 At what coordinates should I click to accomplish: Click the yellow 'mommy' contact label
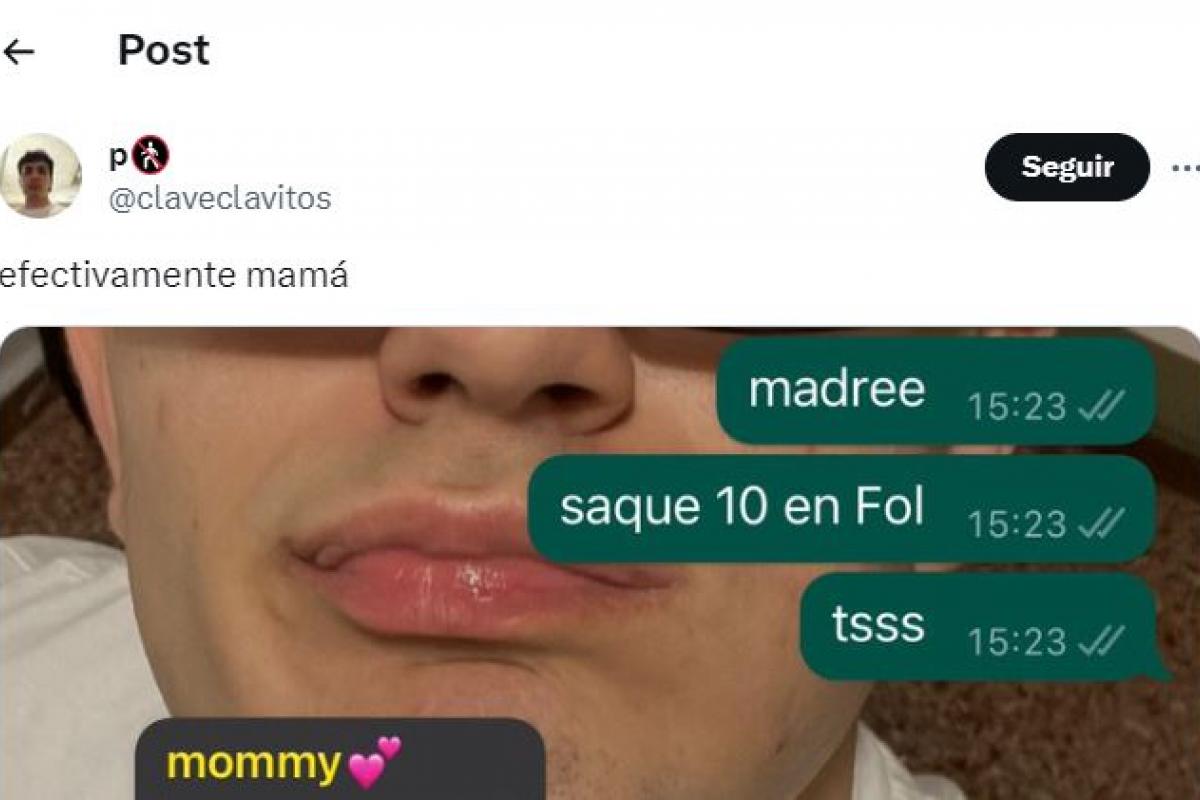[253, 764]
